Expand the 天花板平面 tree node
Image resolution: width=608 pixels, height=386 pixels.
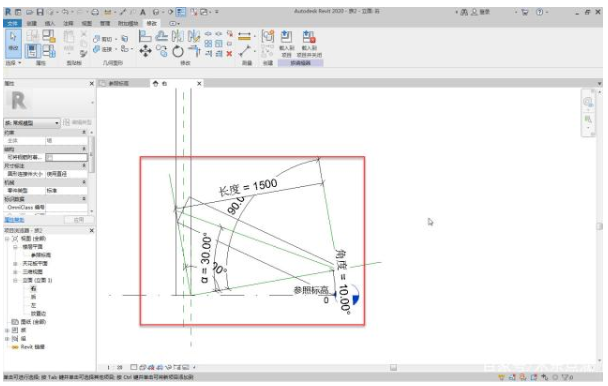click(16, 263)
